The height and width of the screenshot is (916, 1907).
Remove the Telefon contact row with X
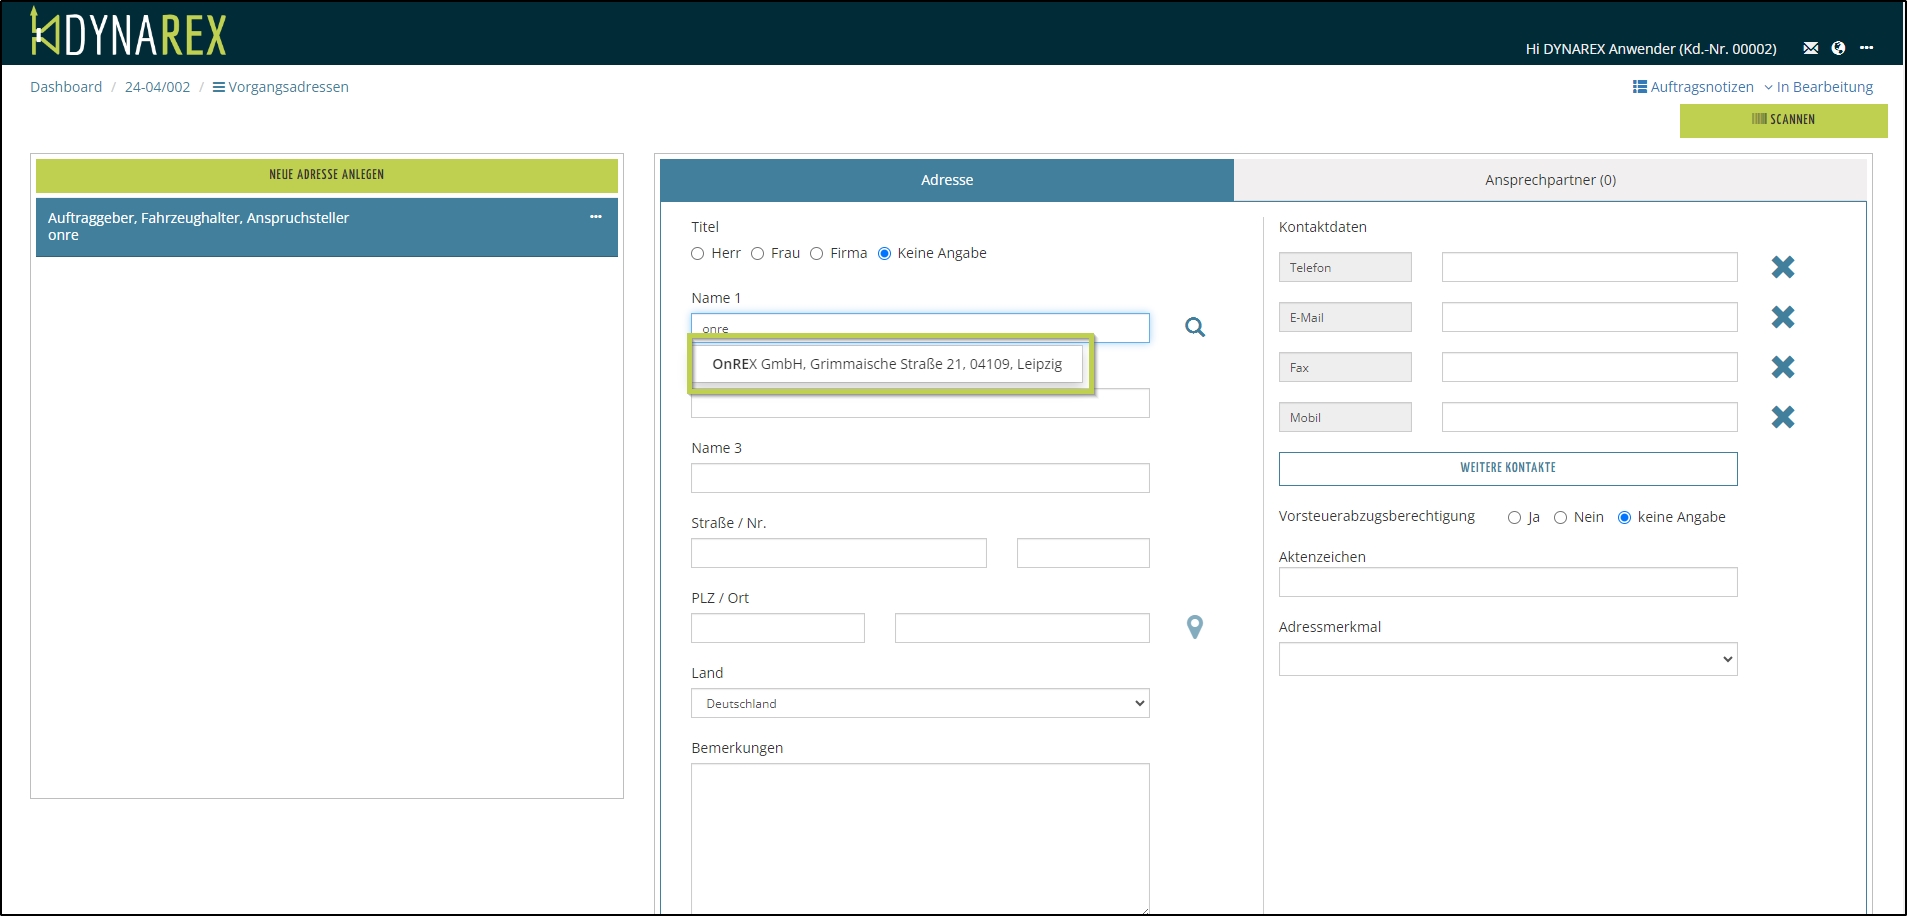coord(1782,267)
